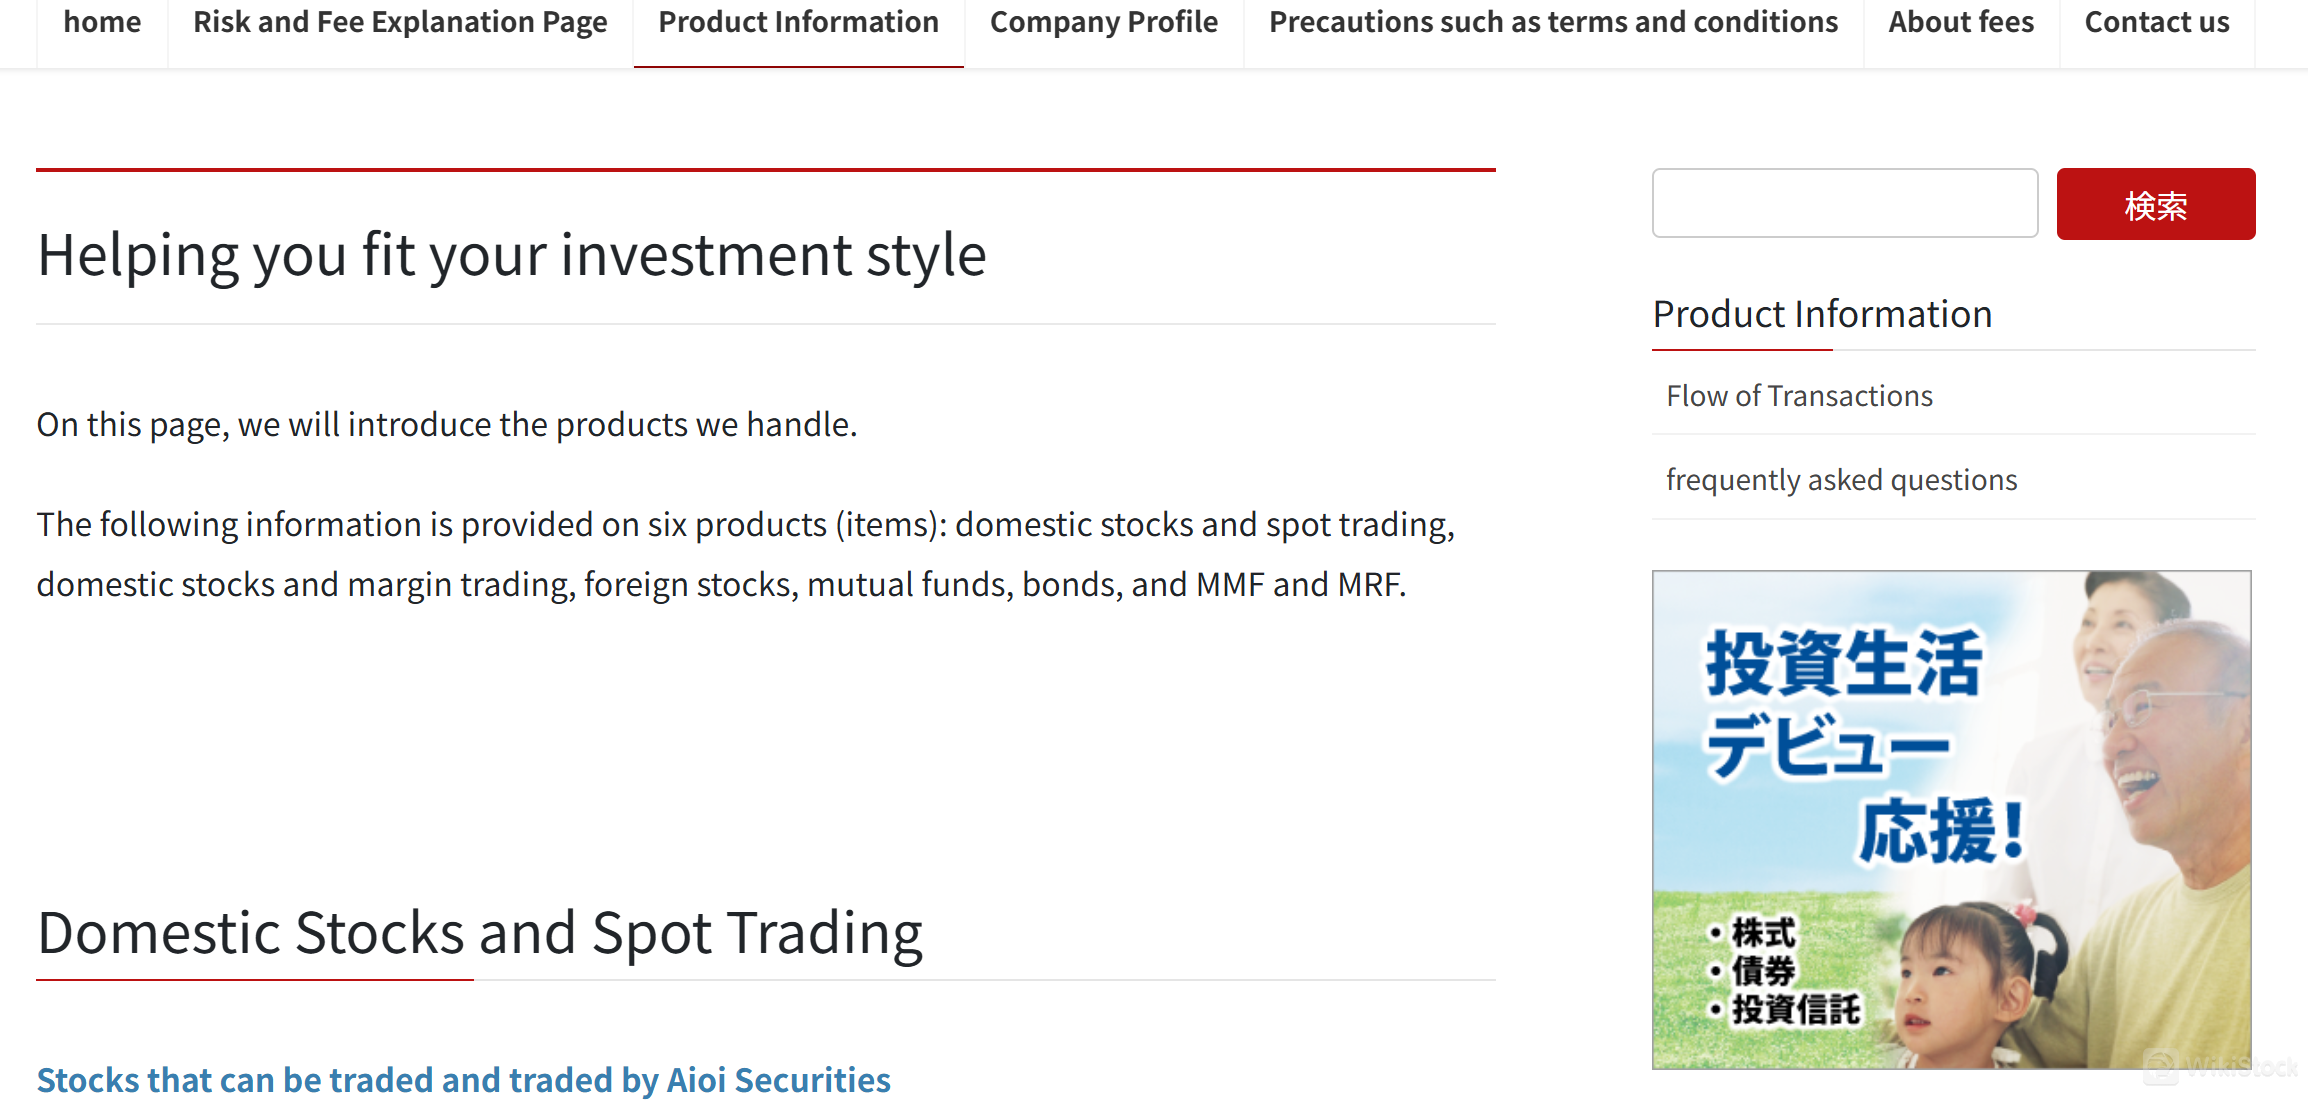Open Precautions such as terms and conditions
The image size is (2308, 1102).
1553,23
